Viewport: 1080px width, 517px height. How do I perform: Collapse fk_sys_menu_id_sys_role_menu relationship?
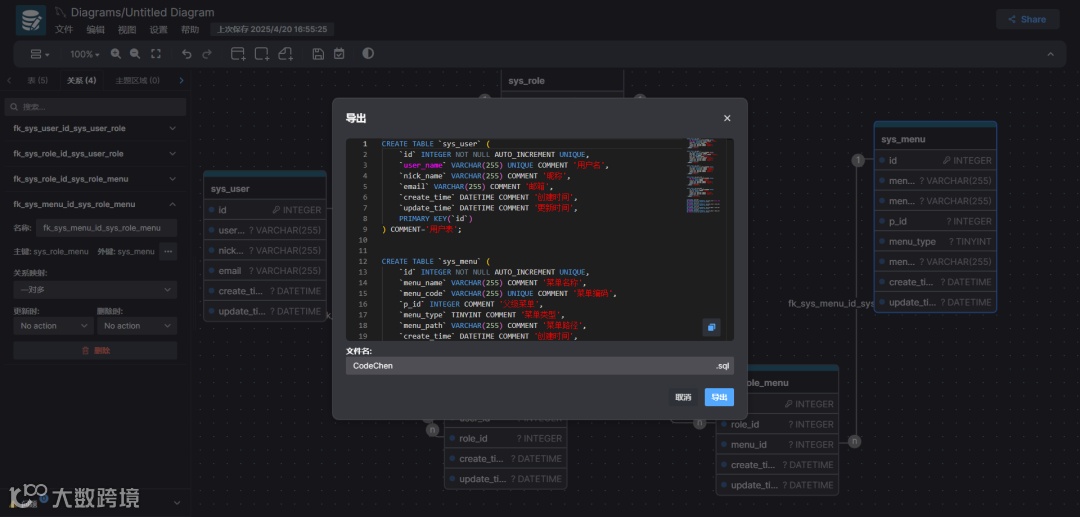pyautogui.click(x=95, y=204)
